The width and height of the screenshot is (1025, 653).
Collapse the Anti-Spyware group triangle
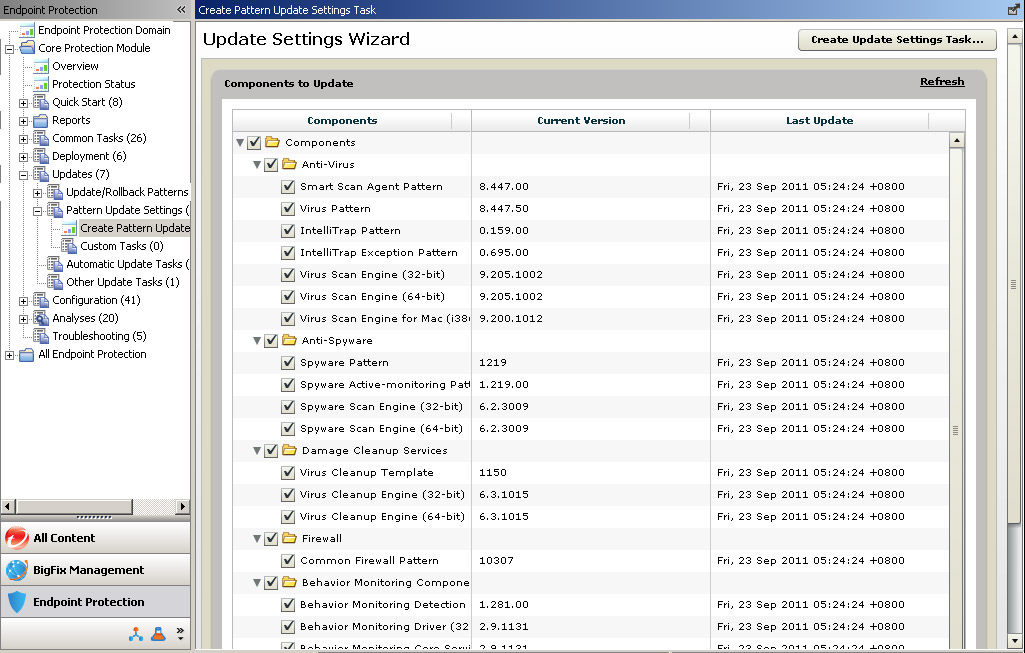pos(257,341)
